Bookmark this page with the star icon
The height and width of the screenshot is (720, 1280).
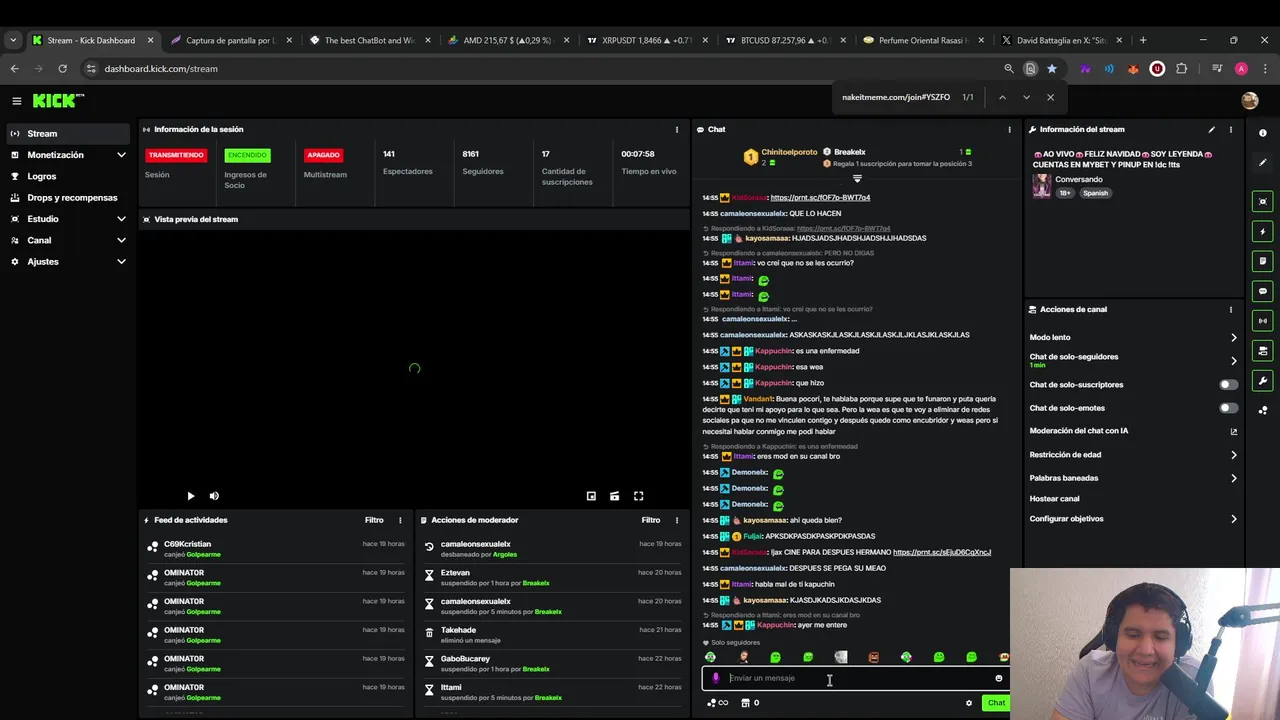click(1052, 69)
